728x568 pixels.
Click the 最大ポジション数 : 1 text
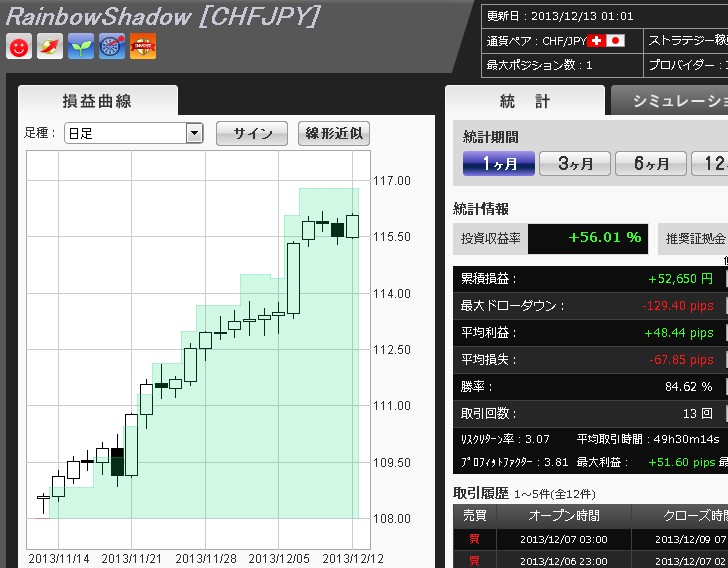[540, 65]
